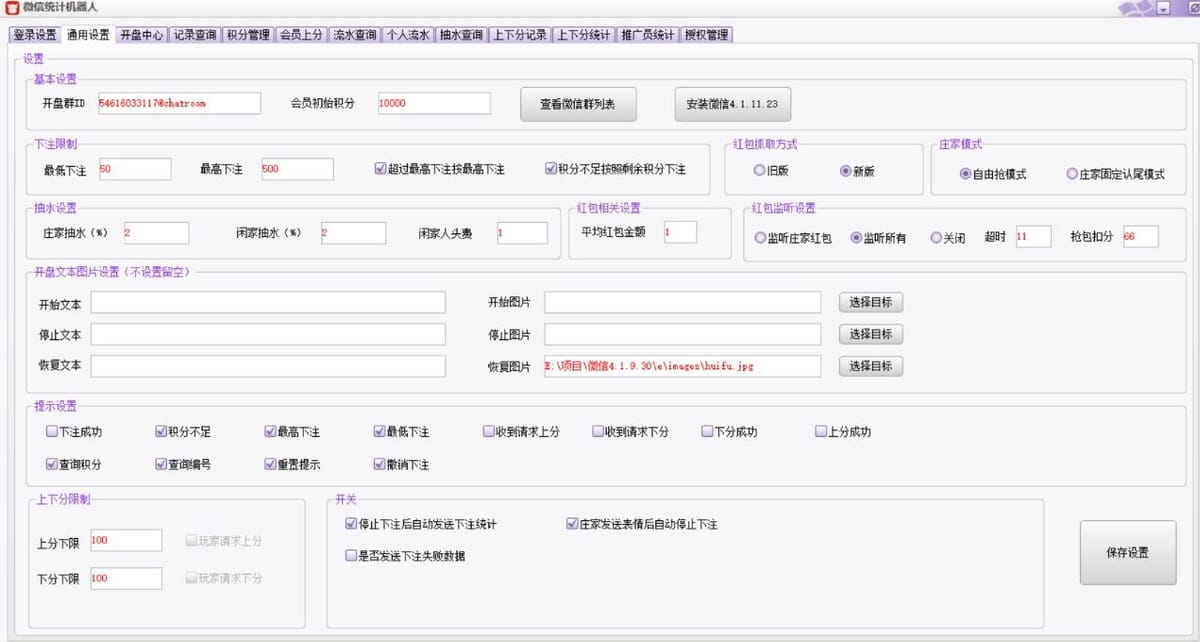Toggle the 查询编号 checkbox
The height and width of the screenshot is (642, 1200).
(182, 465)
